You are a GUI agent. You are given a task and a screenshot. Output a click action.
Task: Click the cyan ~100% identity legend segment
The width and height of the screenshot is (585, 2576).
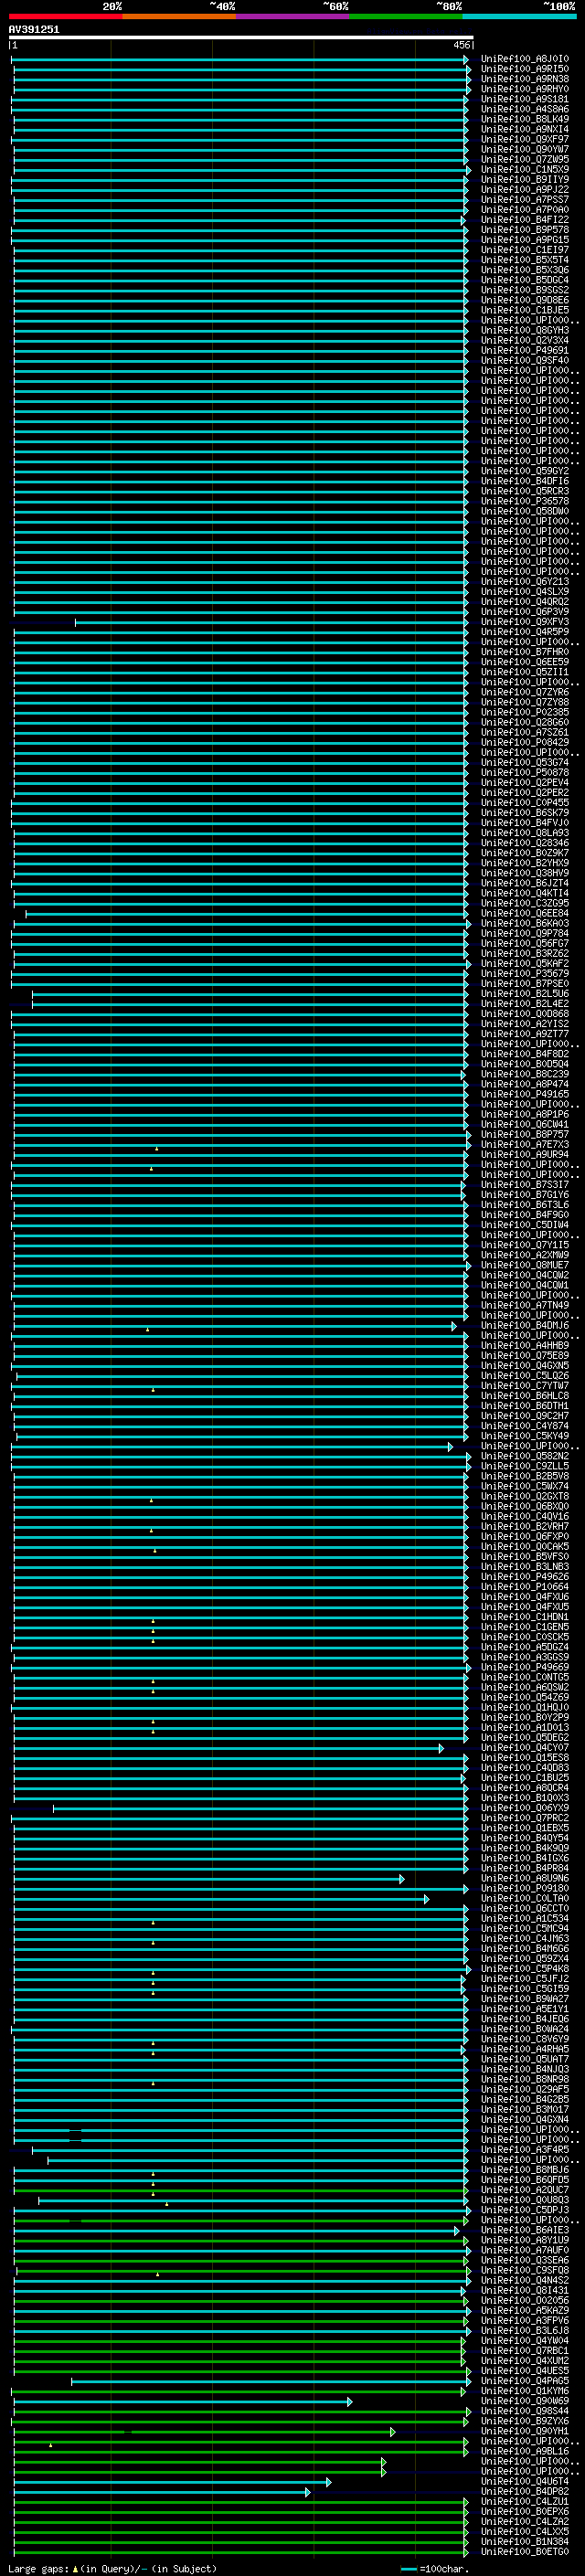coord(519,16)
